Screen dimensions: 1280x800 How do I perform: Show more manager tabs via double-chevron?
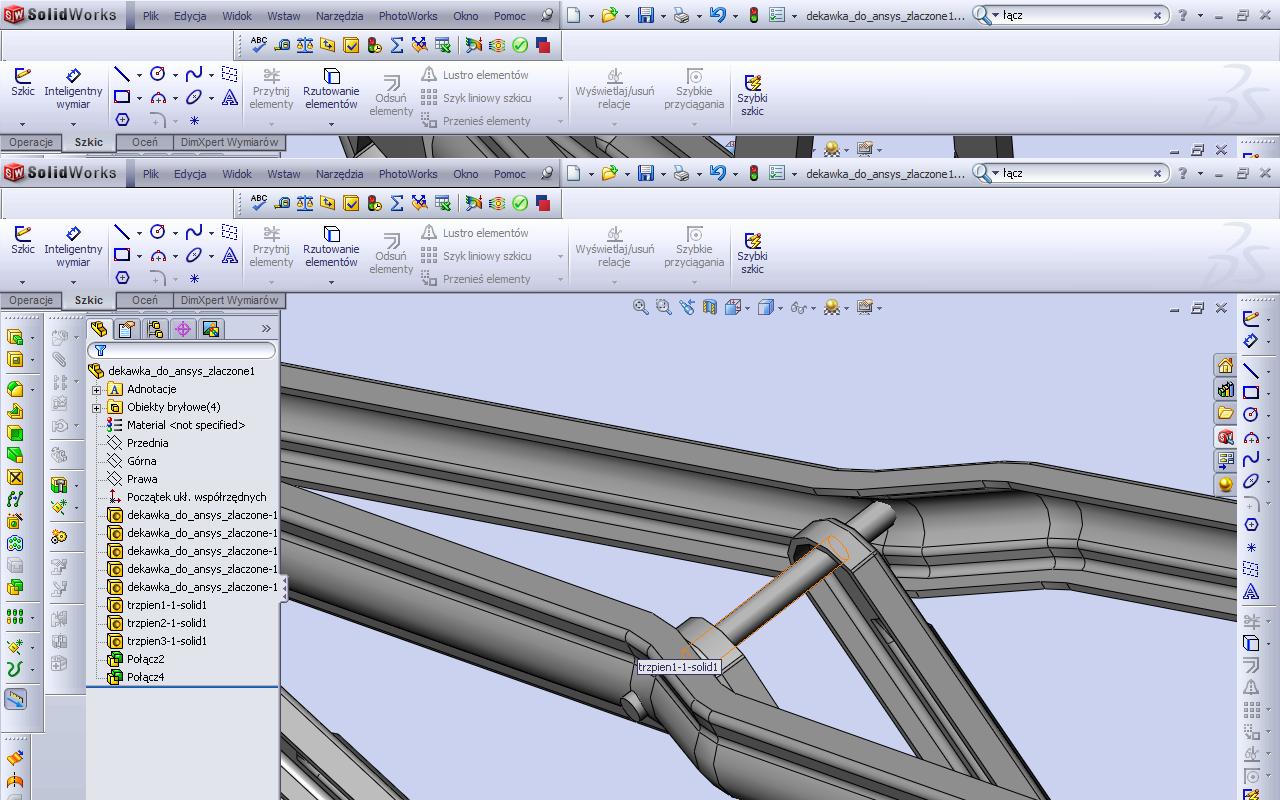pos(266,328)
